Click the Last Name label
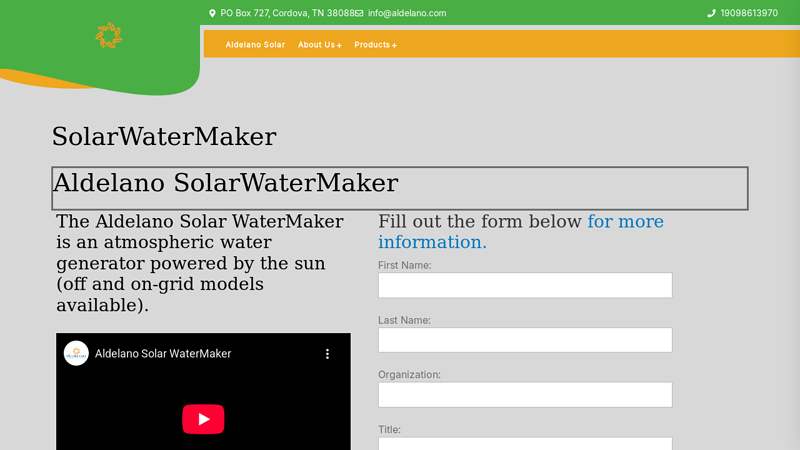Image resolution: width=800 pixels, height=450 pixels. (x=404, y=320)
